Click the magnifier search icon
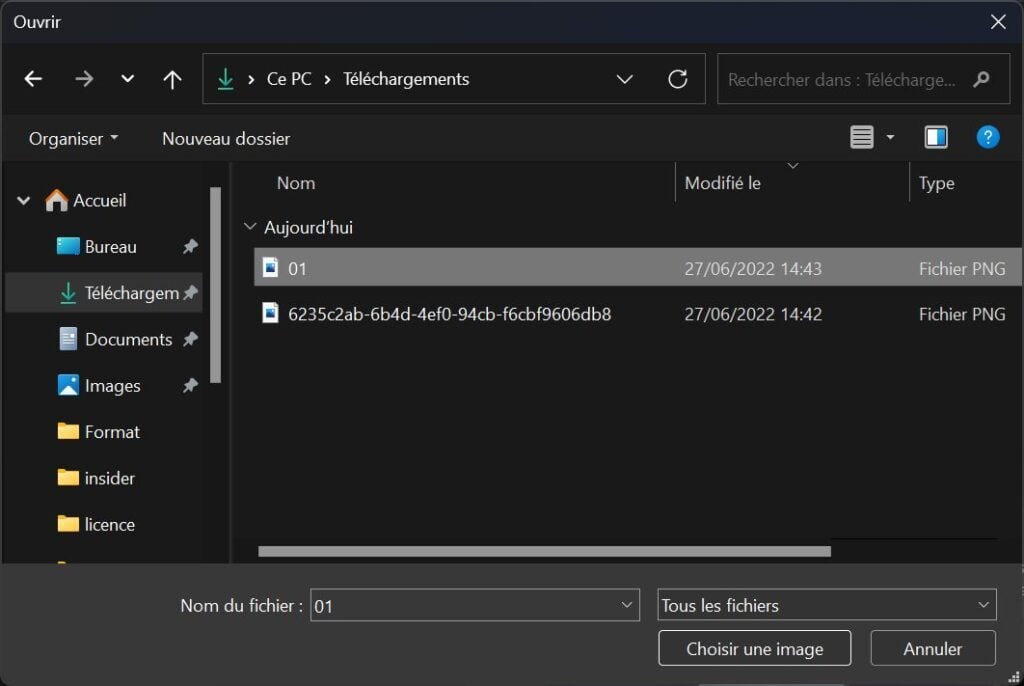The height and width of the screenshot is (686, 1024). pyautogui.click(x=981, y=79)
